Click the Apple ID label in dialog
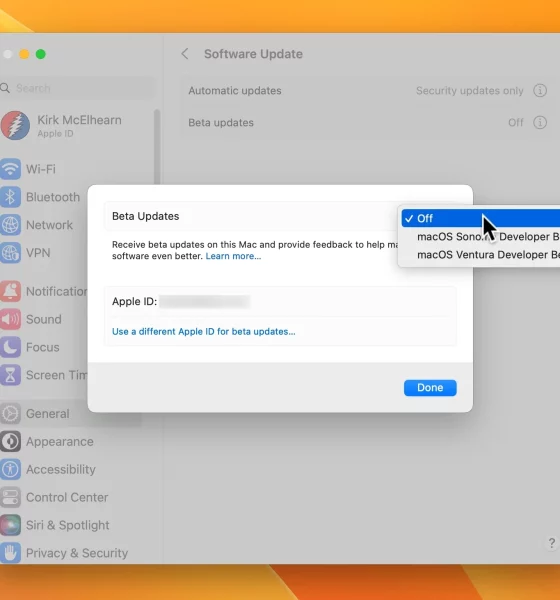The height and width of the screenshot is (600, 560). pos(134,302)
